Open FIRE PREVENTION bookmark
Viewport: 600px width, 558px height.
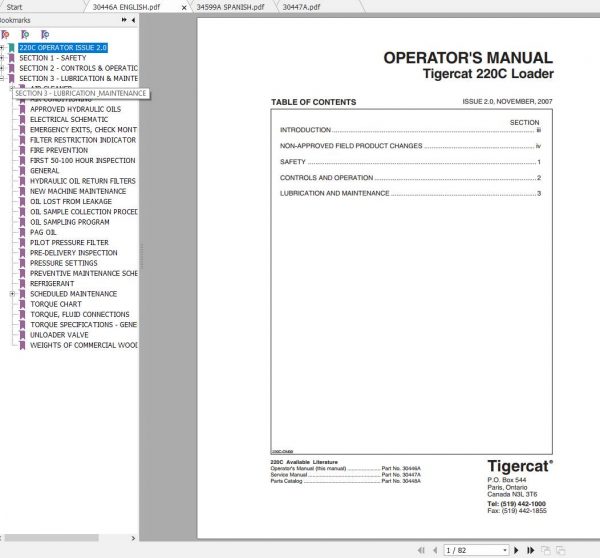click(x=59, y=150)
